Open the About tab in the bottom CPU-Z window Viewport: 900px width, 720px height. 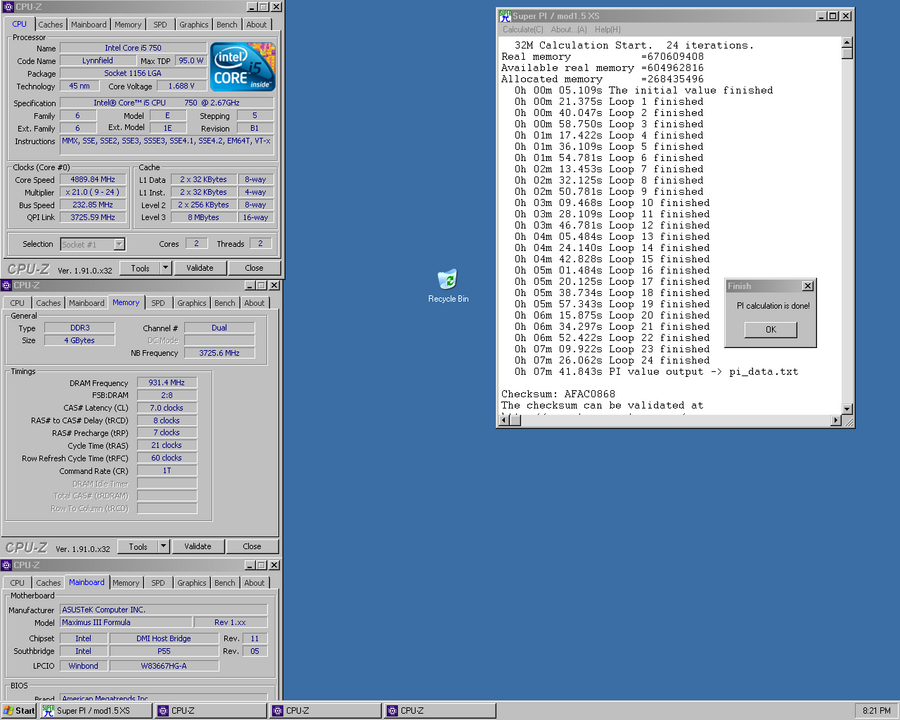click(x=254, y=583)
